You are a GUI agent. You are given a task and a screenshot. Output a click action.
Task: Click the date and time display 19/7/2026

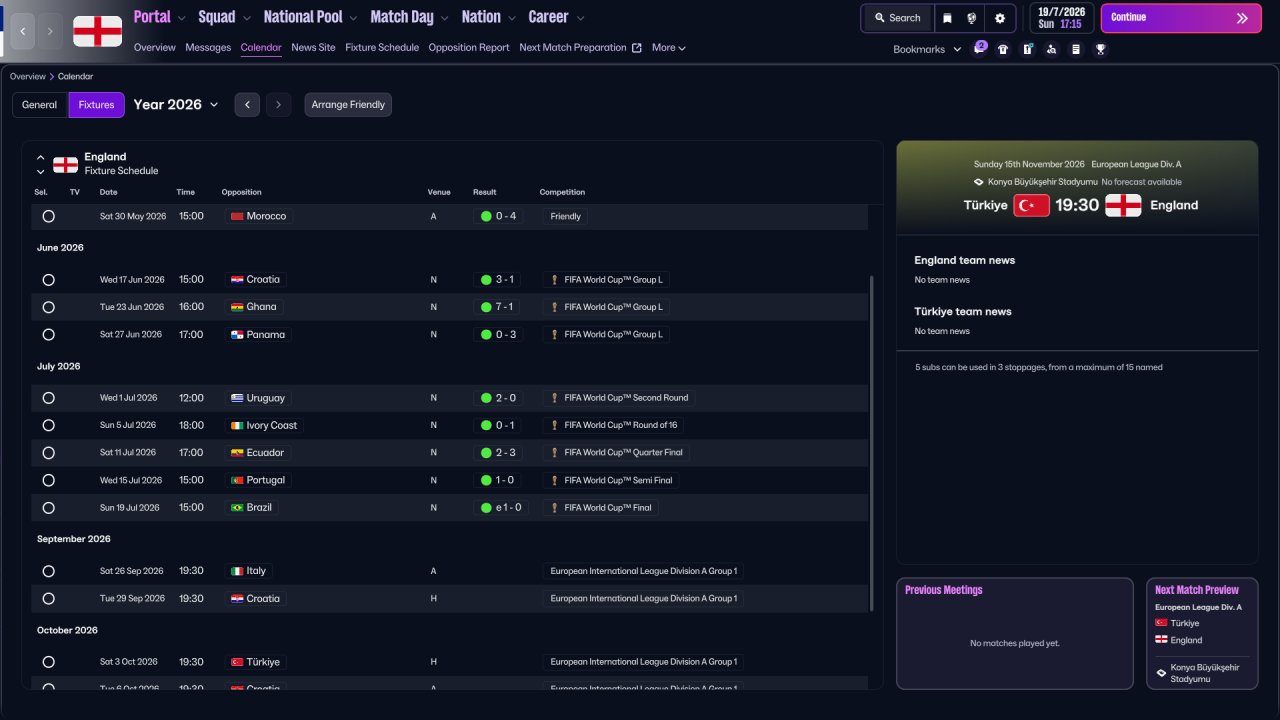[x=1061, y=18]
